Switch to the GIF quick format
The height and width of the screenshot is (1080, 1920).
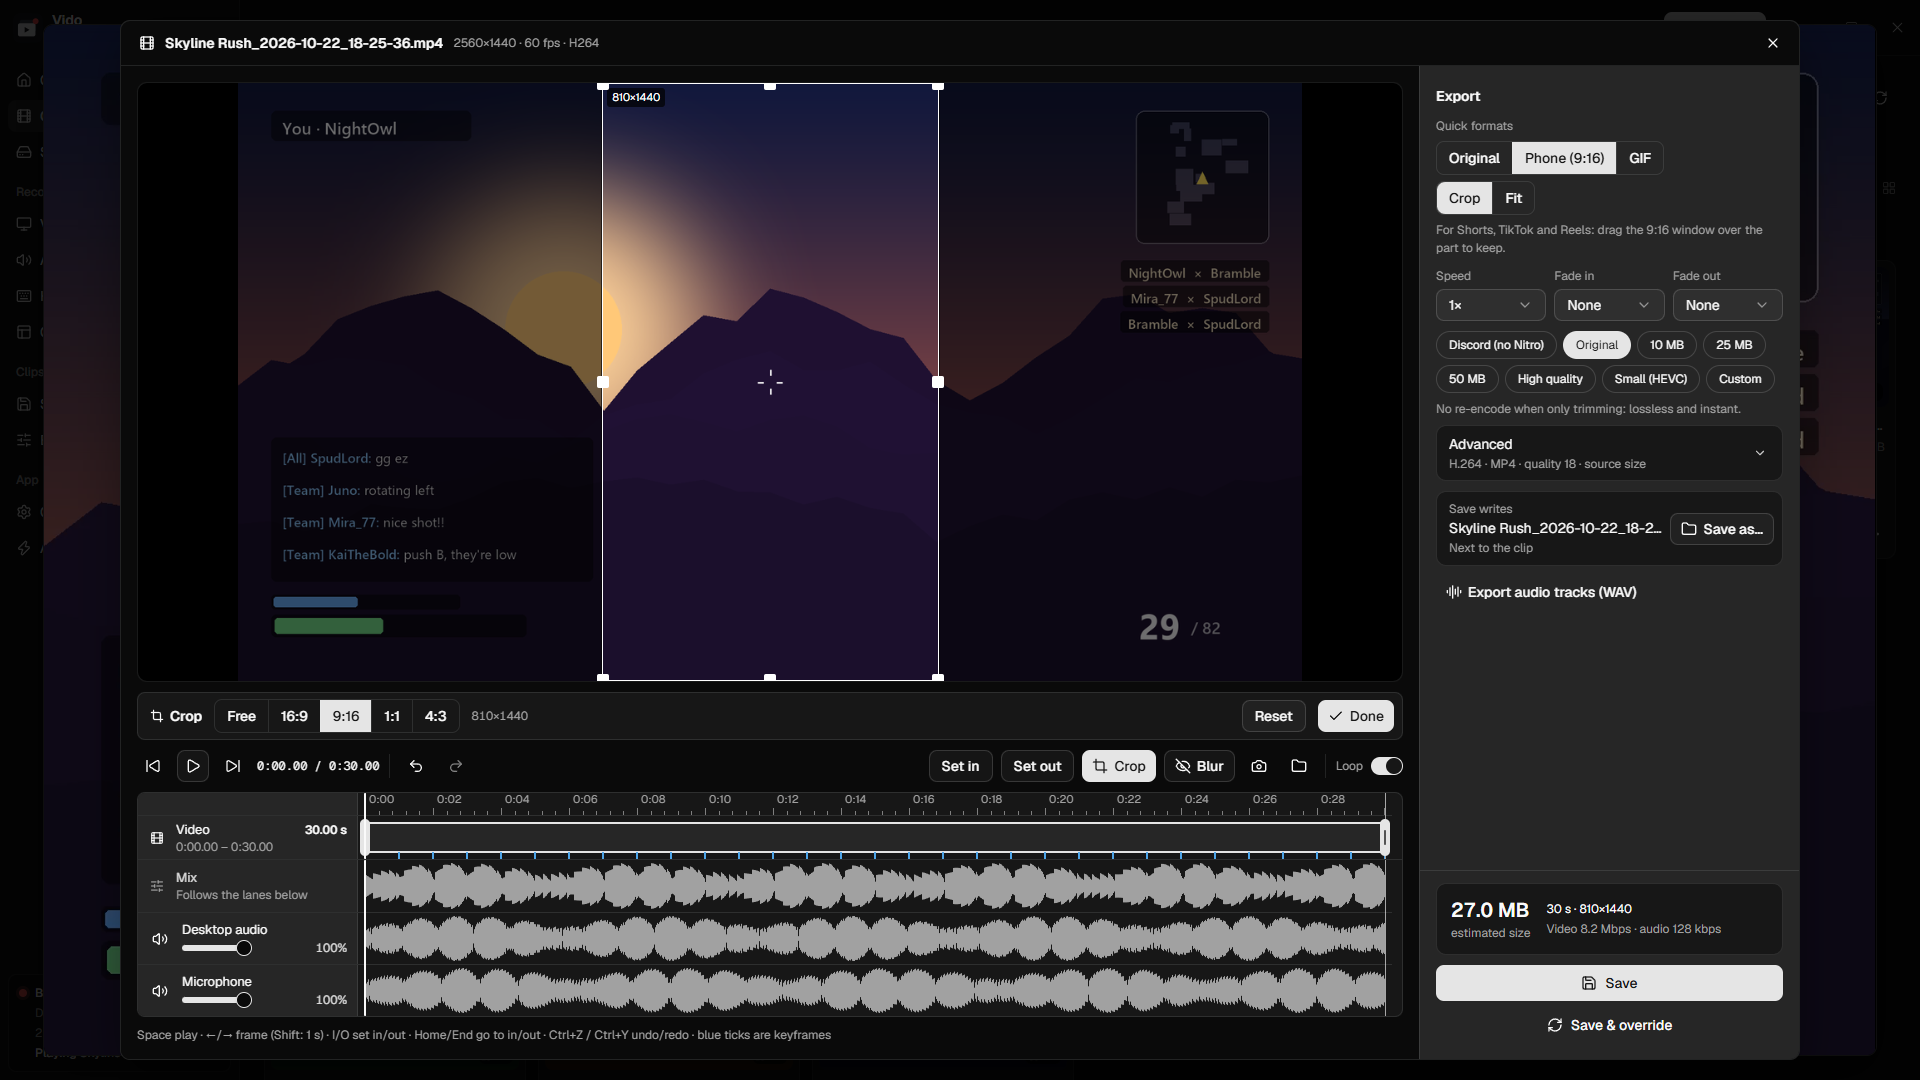pos(1639,158)
